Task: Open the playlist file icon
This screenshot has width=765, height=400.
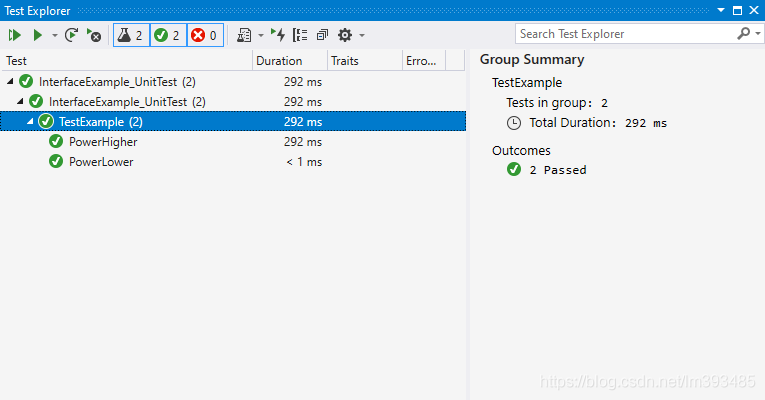Action: [x=244, y=35]
